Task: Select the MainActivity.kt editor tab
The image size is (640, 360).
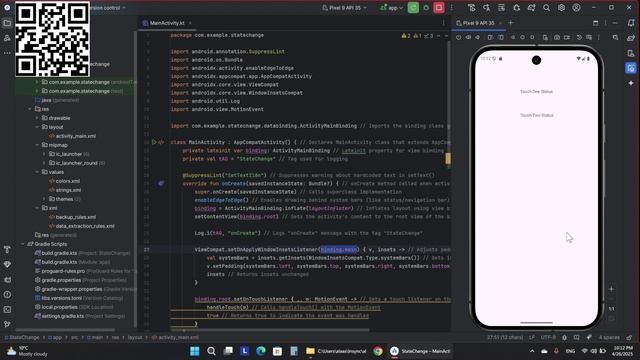Action: [x=167, y=23]
